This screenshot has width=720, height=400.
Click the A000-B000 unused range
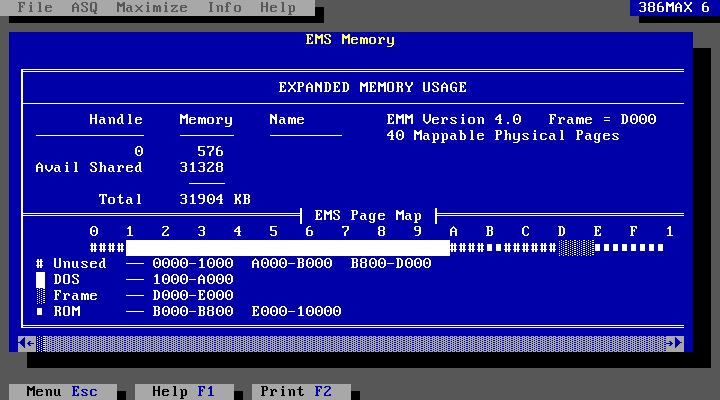(292, 264)
